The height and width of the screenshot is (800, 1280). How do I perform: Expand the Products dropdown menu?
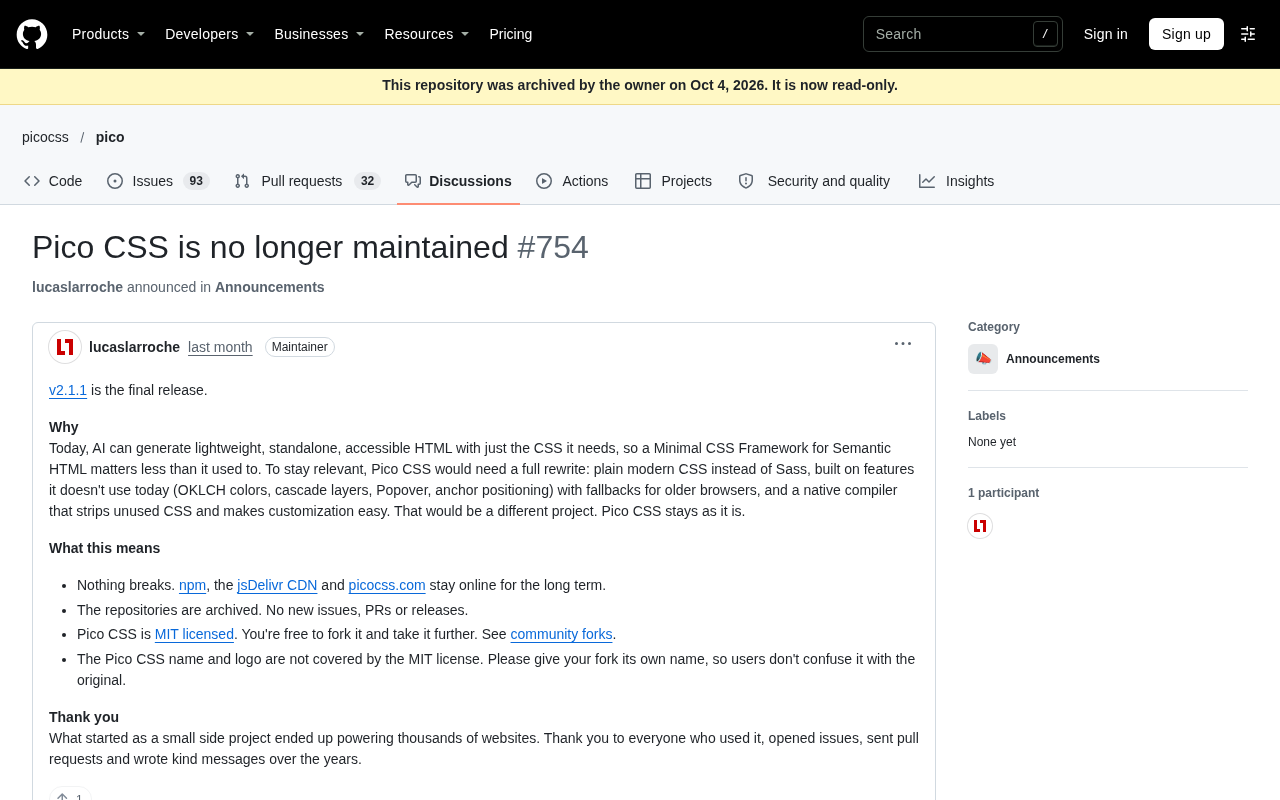click(x=109, y=34)
